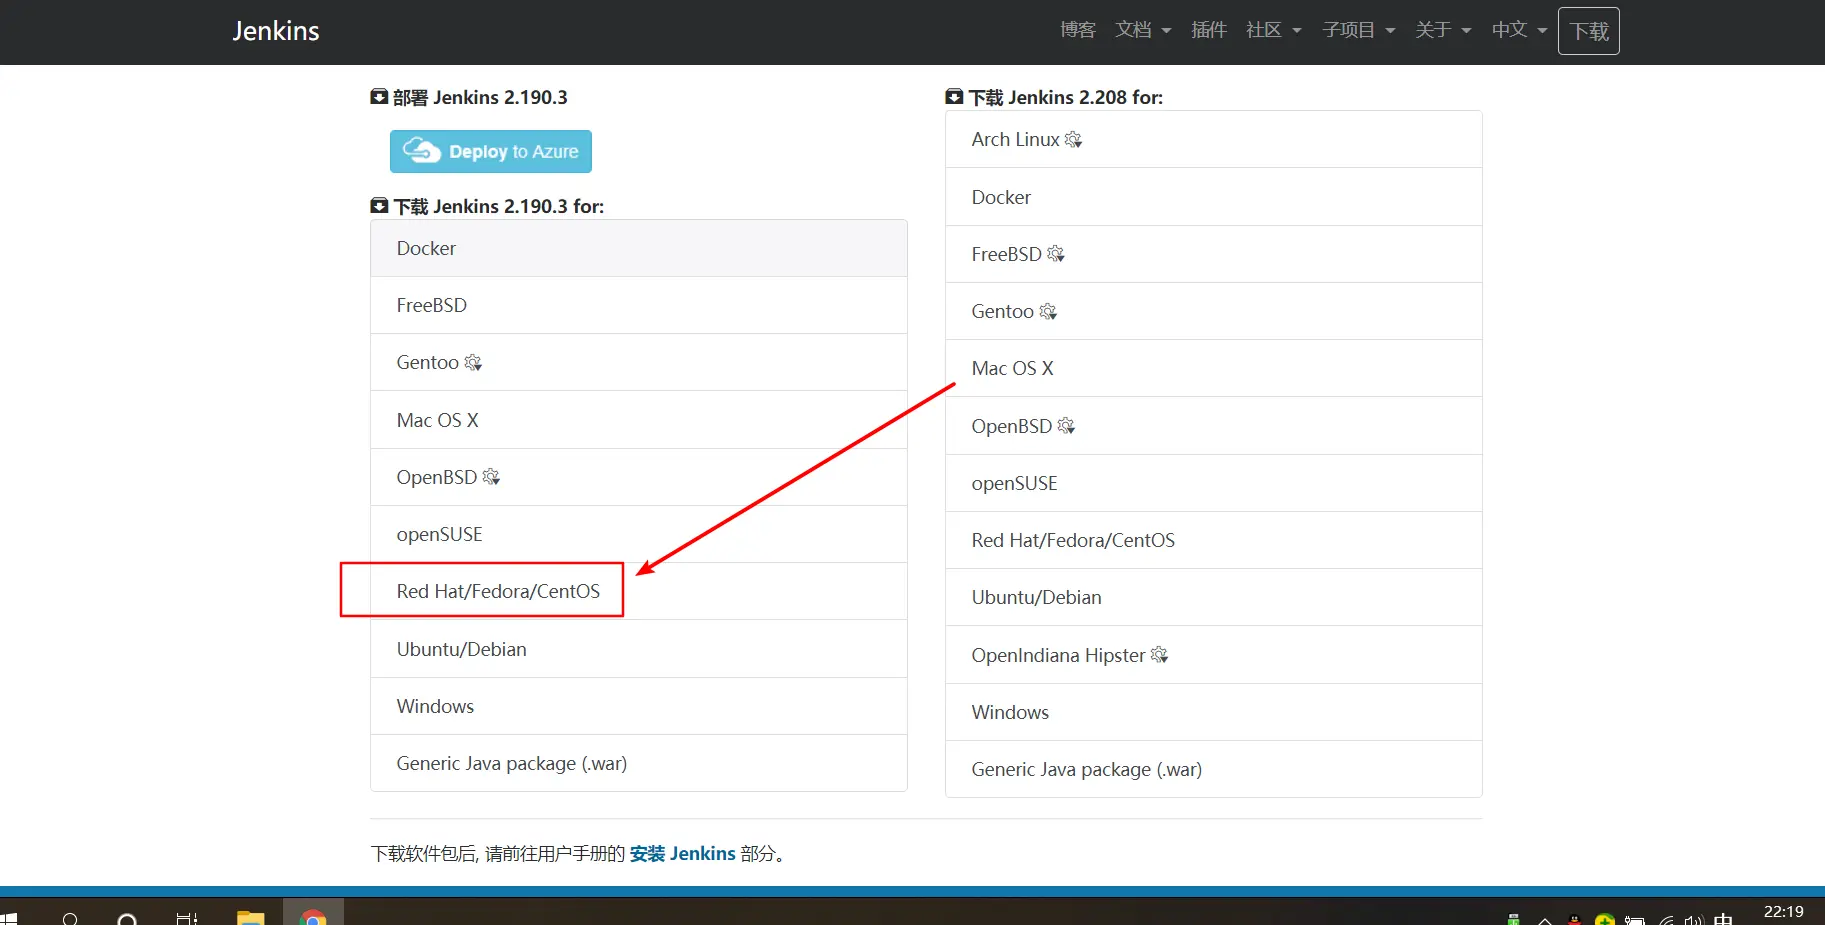Choose FreeBSD in the Jenkins 2.190.3 list

pos(639,305)
